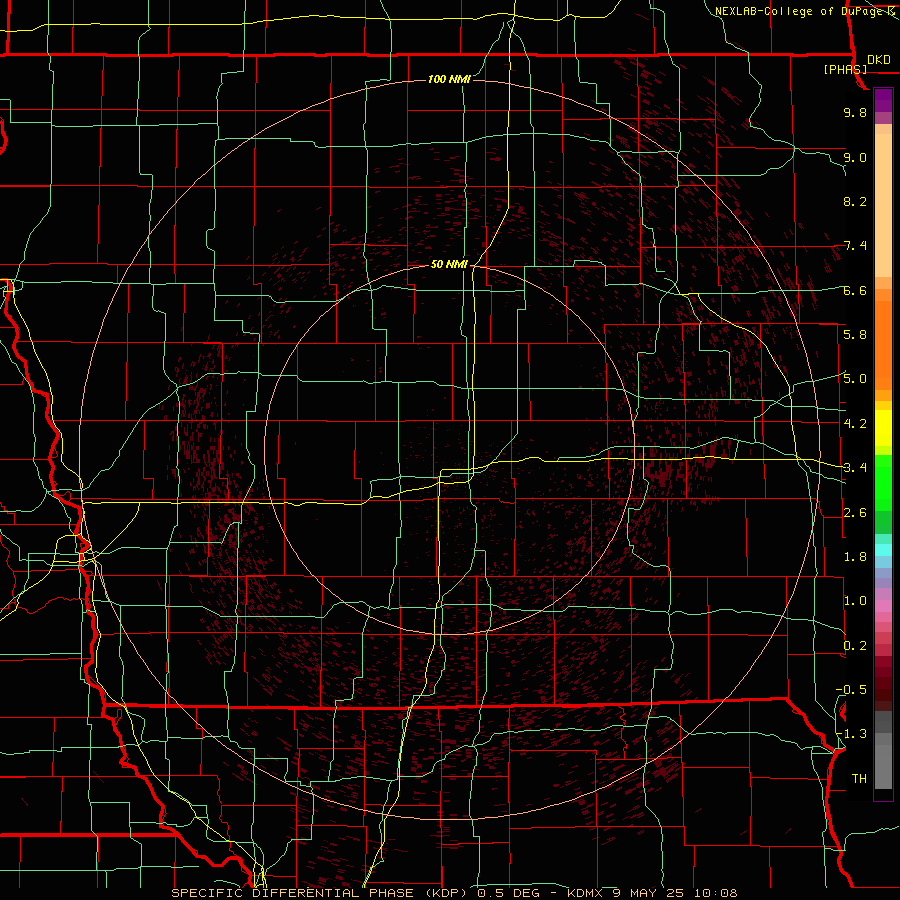Pick the peach swatch on the color scale

tap(883, 207)
